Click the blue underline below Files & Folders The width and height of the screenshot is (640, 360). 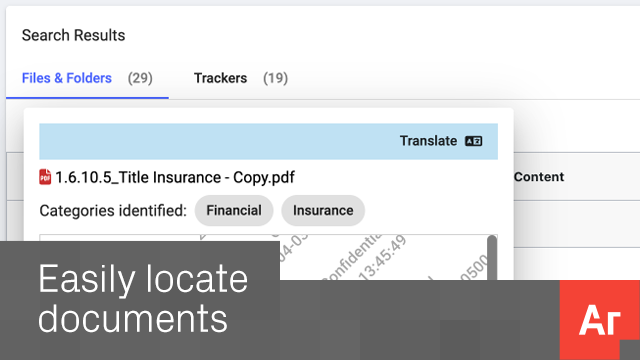coord(87,98)
